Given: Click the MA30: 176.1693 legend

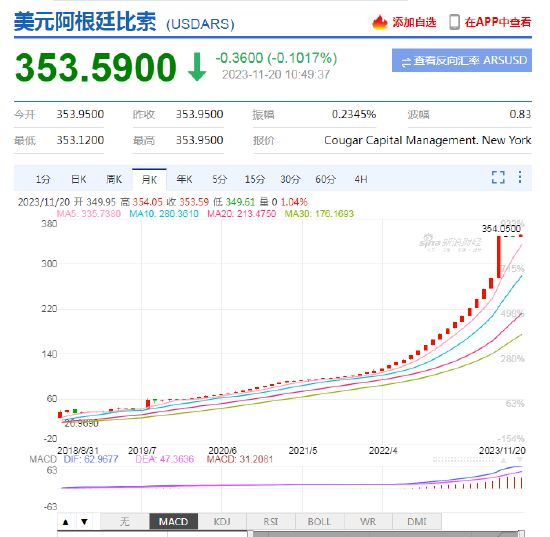Looking at the screenshot, I should tap(319, 214).
